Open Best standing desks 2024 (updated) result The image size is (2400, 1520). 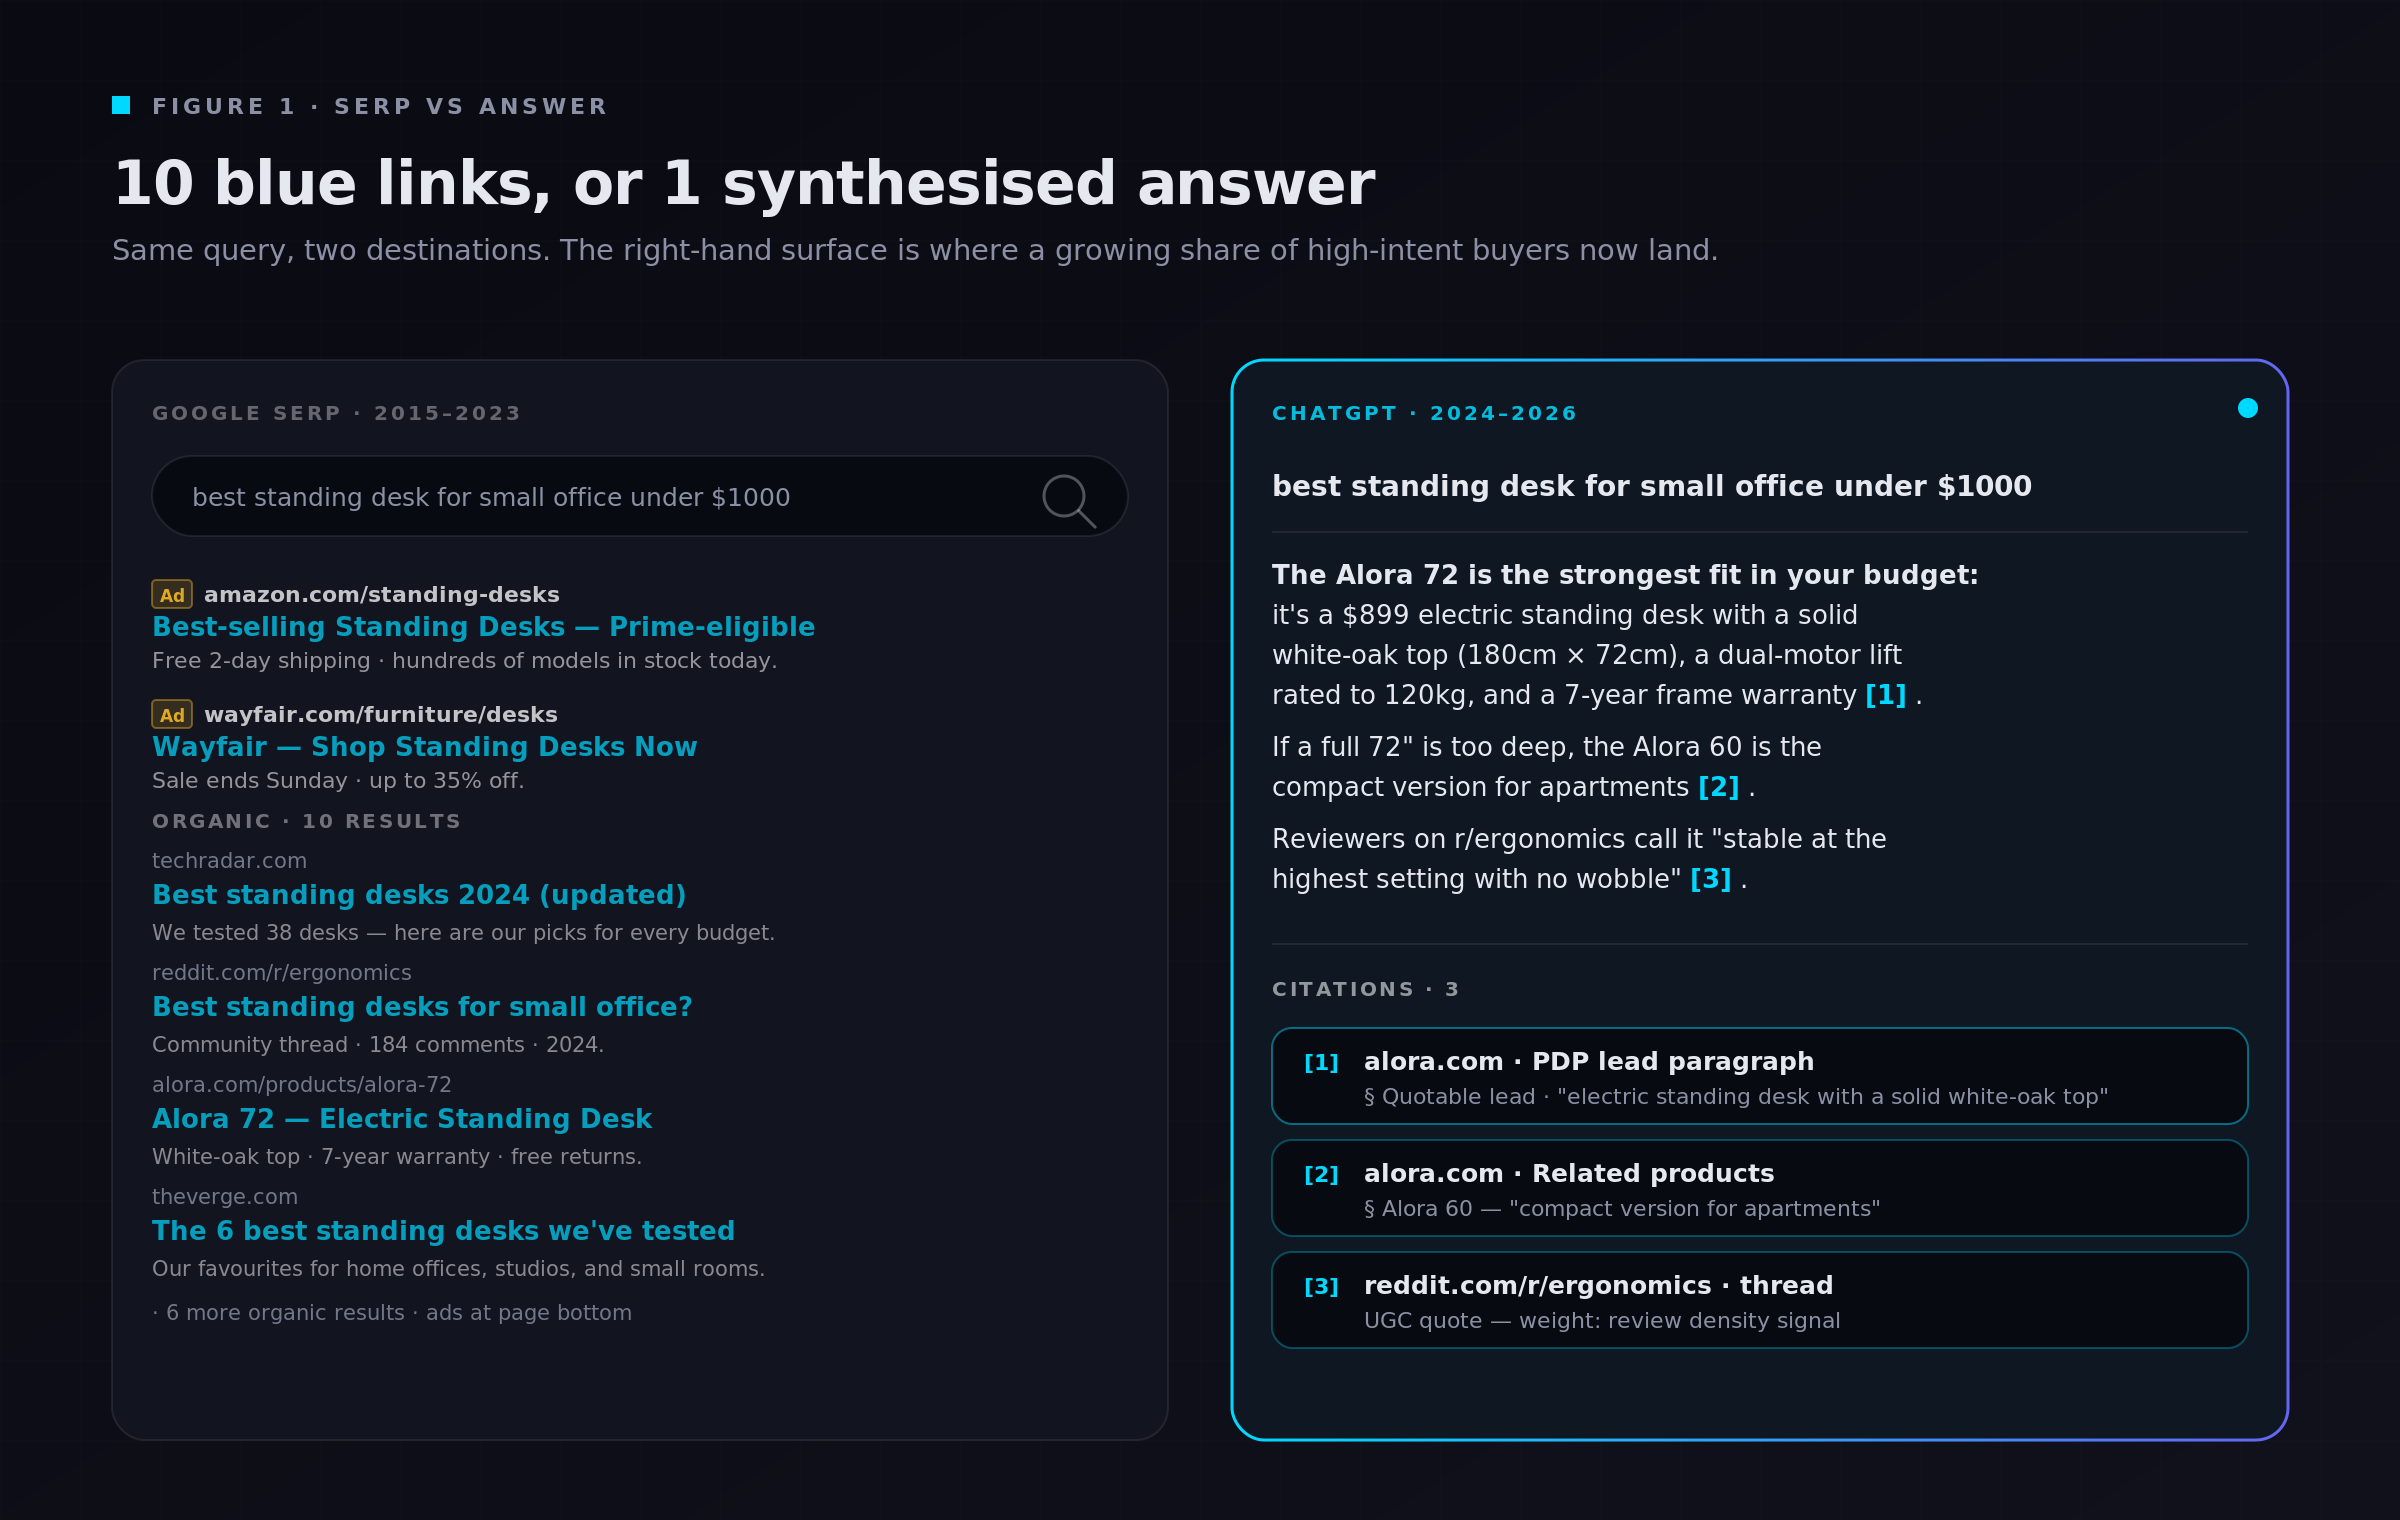(419, 895)
